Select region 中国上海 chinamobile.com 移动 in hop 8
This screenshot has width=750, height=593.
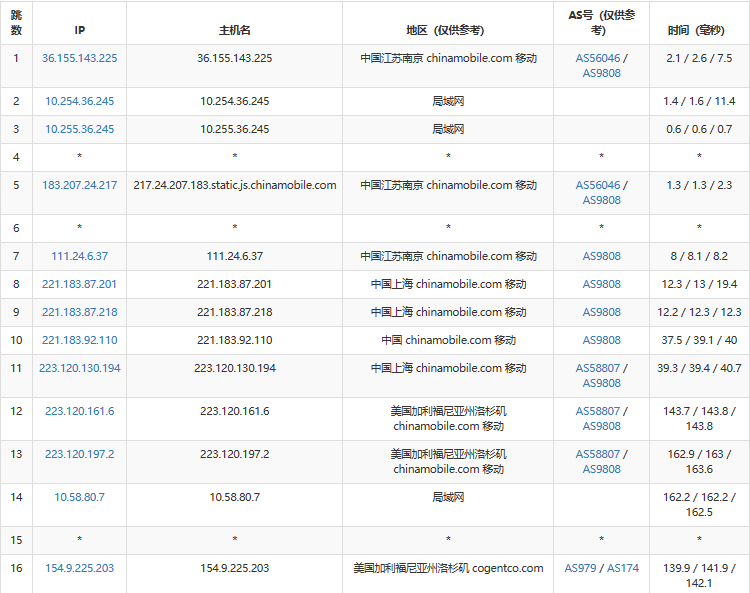click(448, 284)
